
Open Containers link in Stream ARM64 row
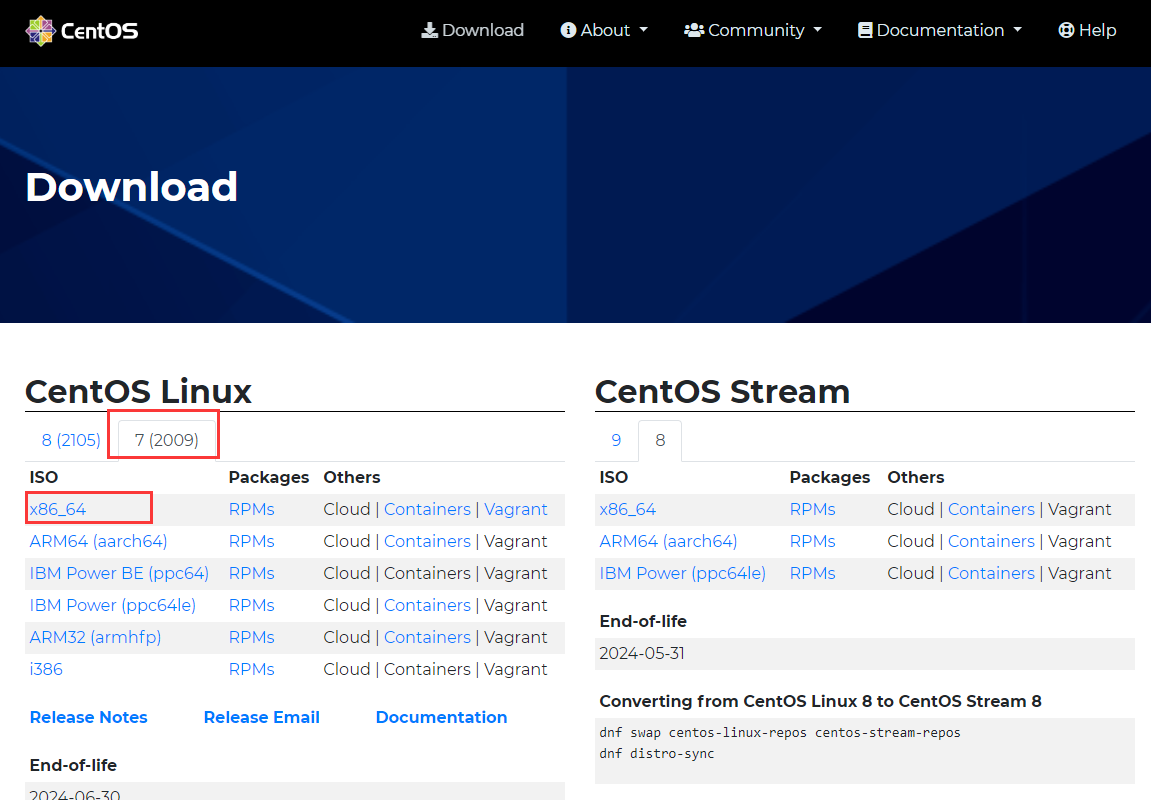pyautogui.click(x=991, y=542)
